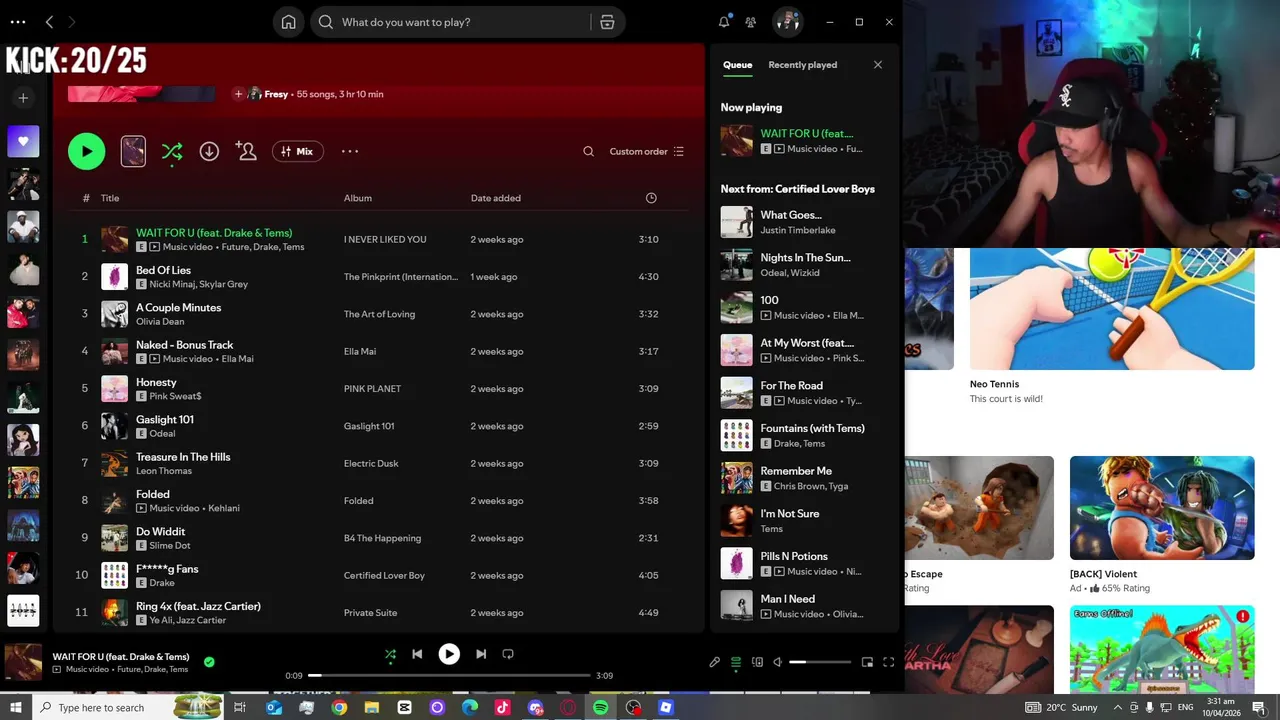This screenshot has width=1280, height=720.
Task: Open more options for the playlist
Action: 350,151
